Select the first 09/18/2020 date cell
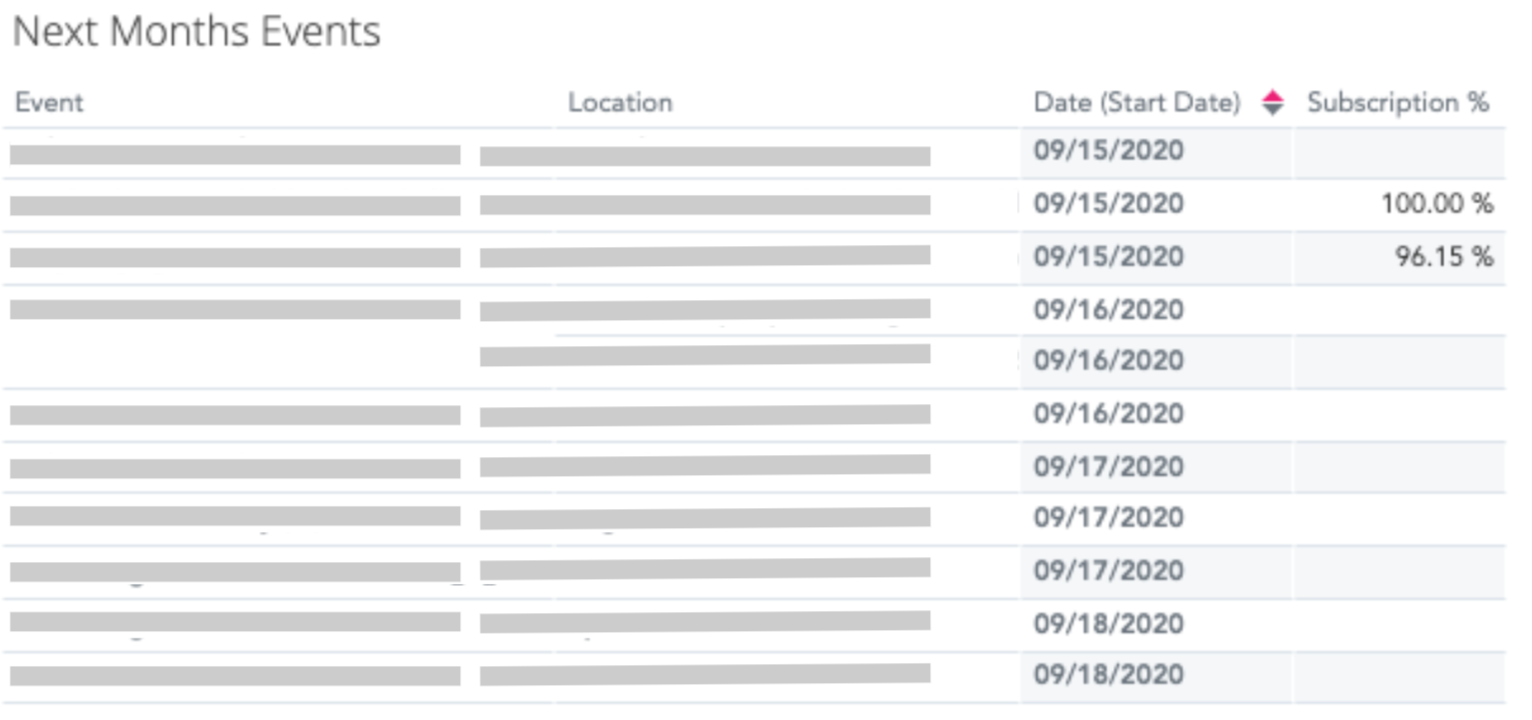1532x720 pixels. point(1108,624)
